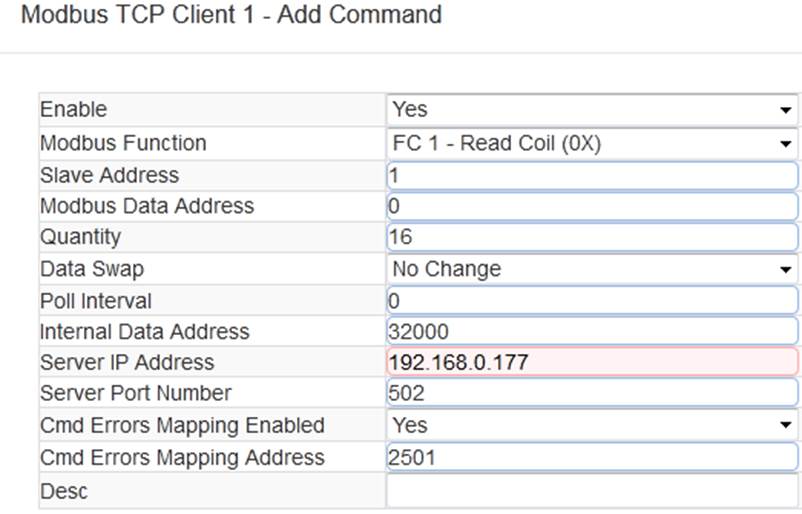Select the Quantity input field
Screen dimensions: 802x514
click(592, 237)
